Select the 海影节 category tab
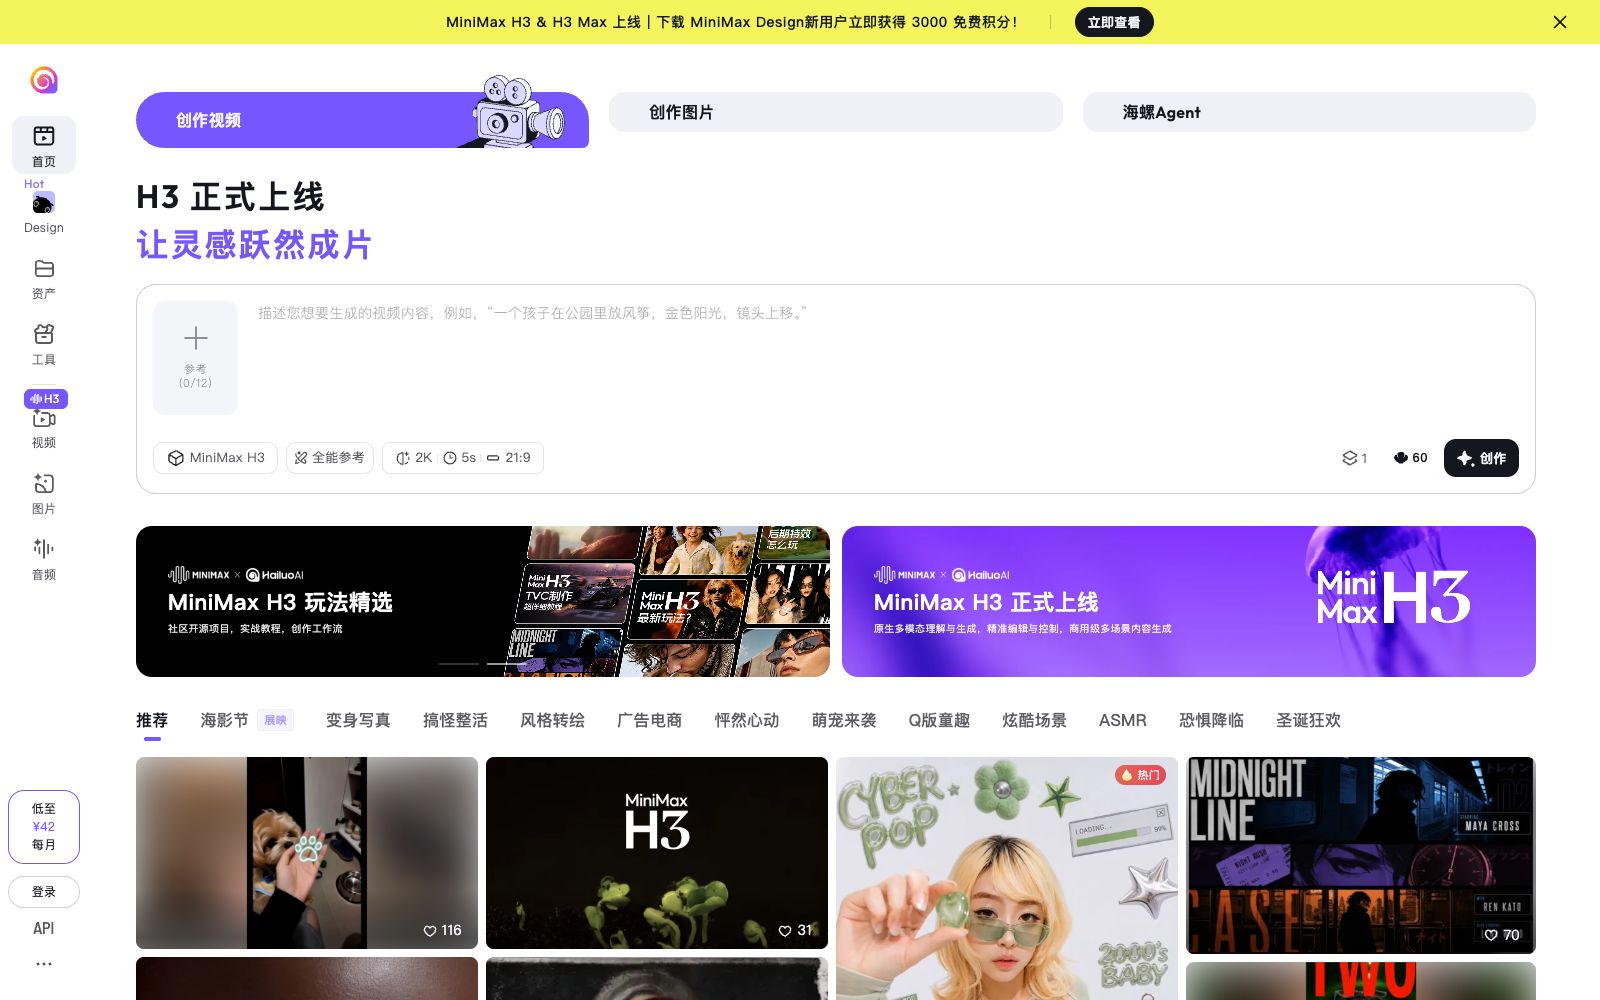Screen dimensions: 1600x1000 [x=224, y=720]
